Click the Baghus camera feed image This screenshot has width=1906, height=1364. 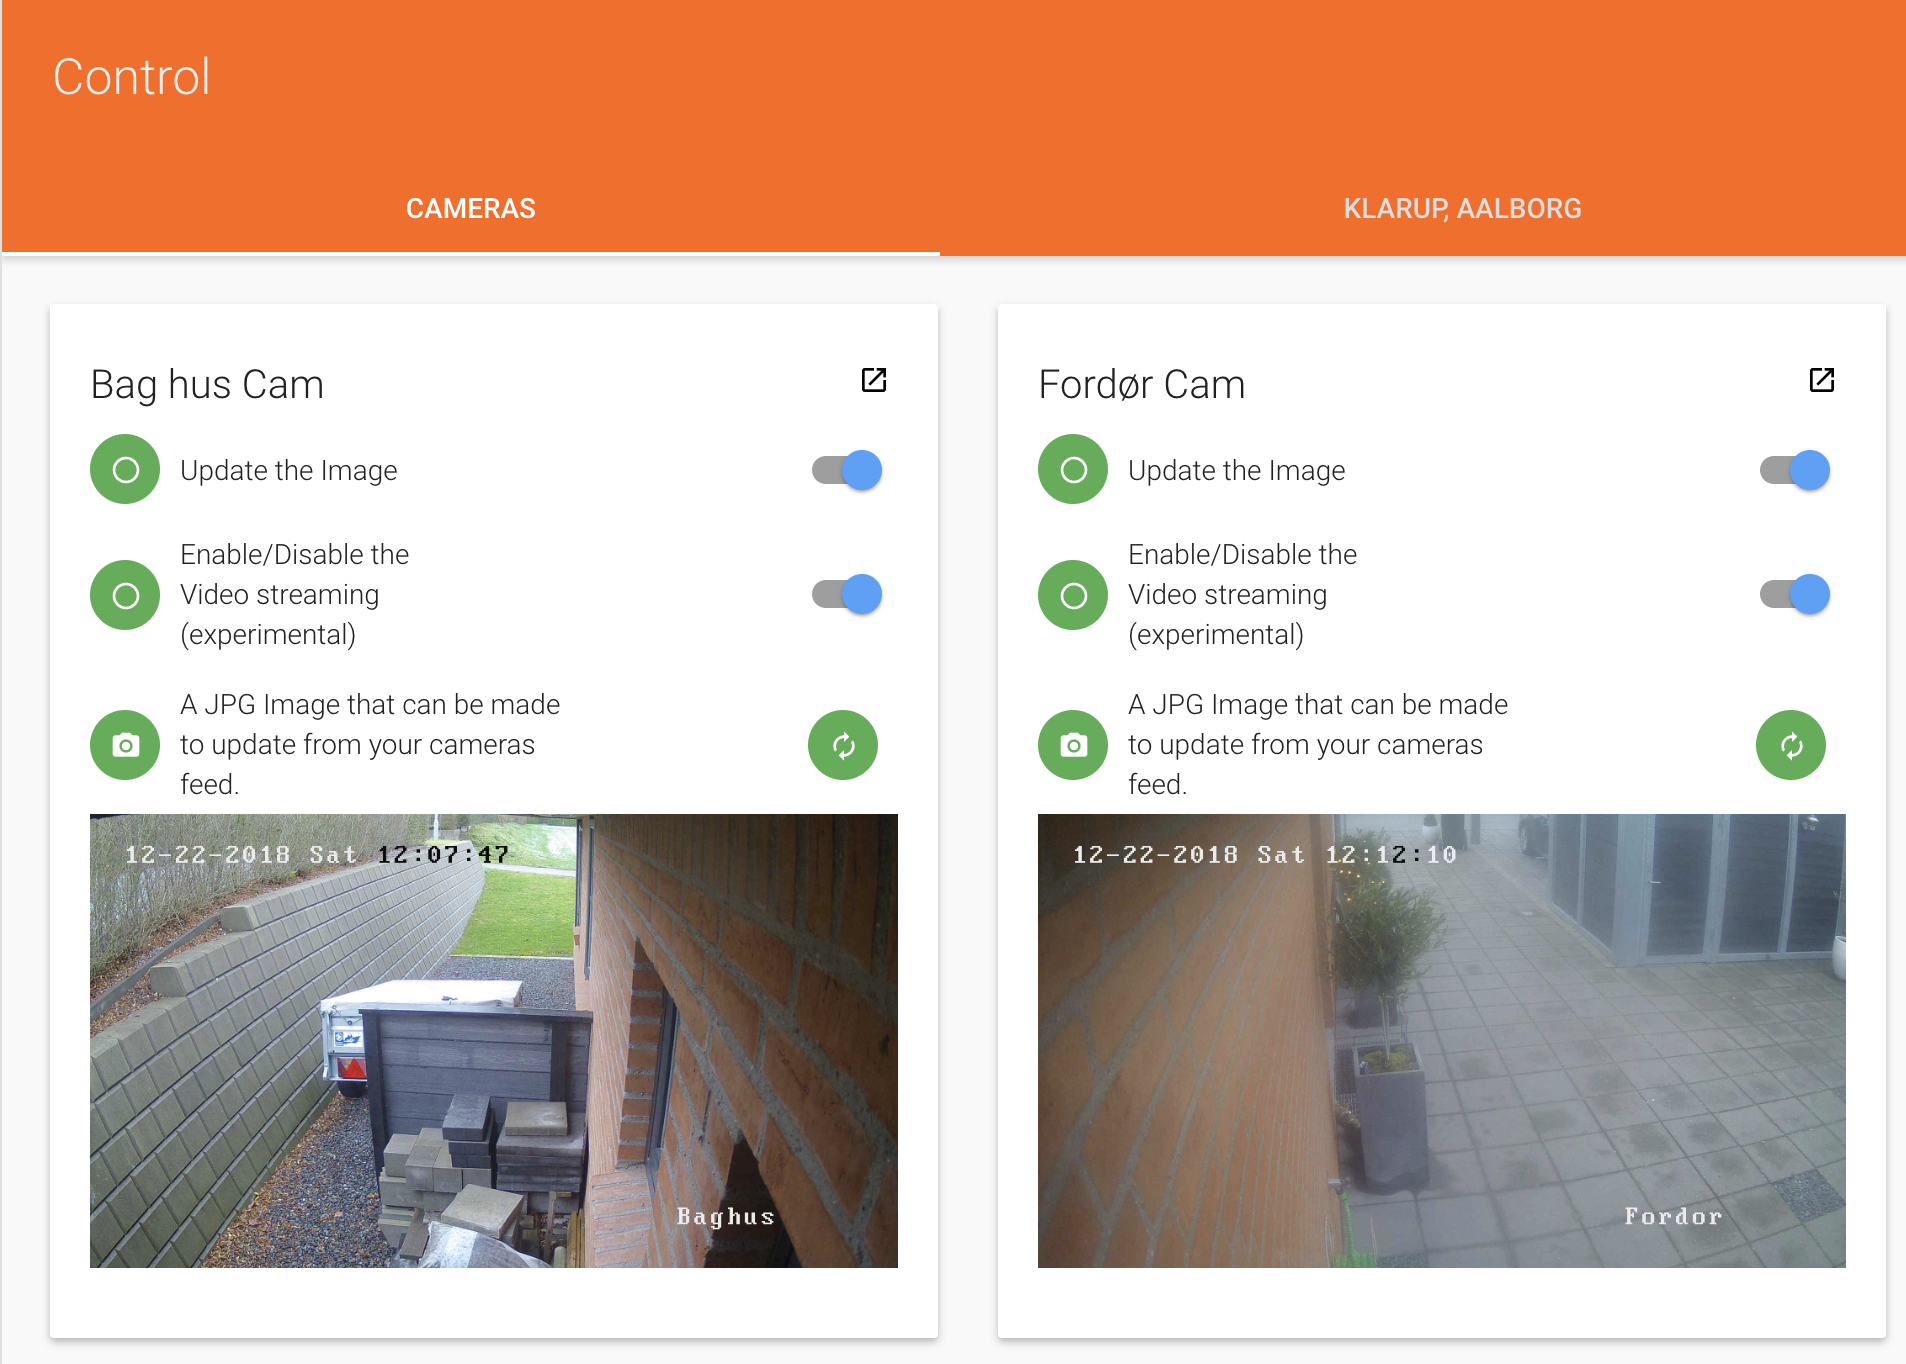494,1040
